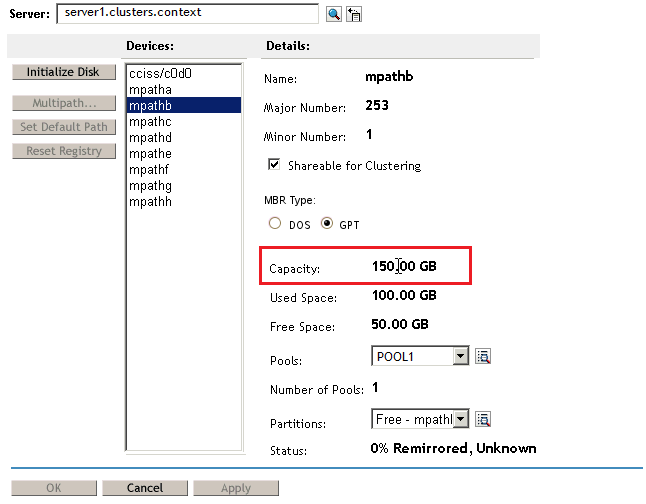Viewport: 646px width, 504px height.
Task: Select device mpathf in the list
Action: coord(184,170)
